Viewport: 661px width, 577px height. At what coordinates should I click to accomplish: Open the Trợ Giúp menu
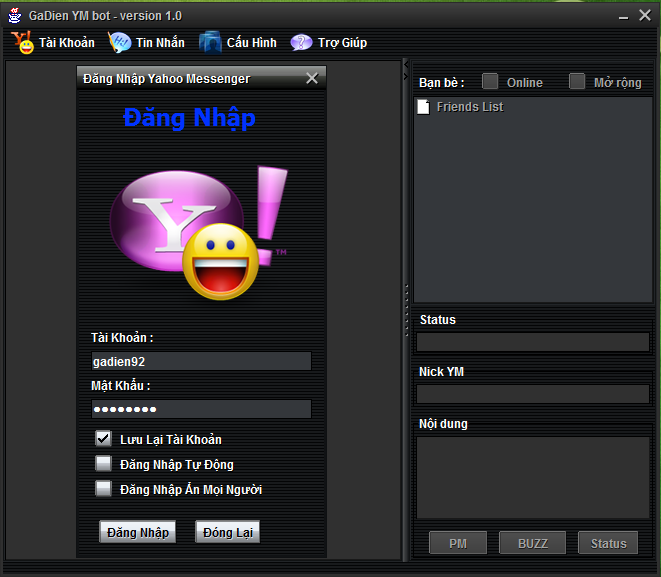[x=342, y=43]
